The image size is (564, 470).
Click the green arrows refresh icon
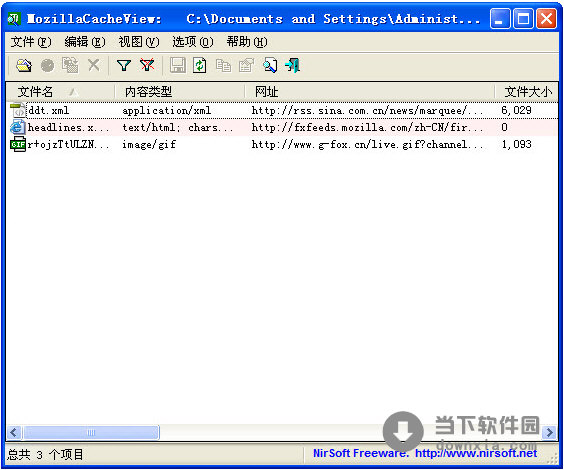pos(200,65)
